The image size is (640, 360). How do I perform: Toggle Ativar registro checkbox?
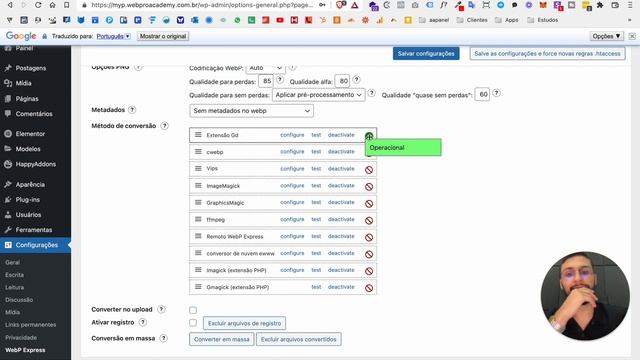click(193, 323)
